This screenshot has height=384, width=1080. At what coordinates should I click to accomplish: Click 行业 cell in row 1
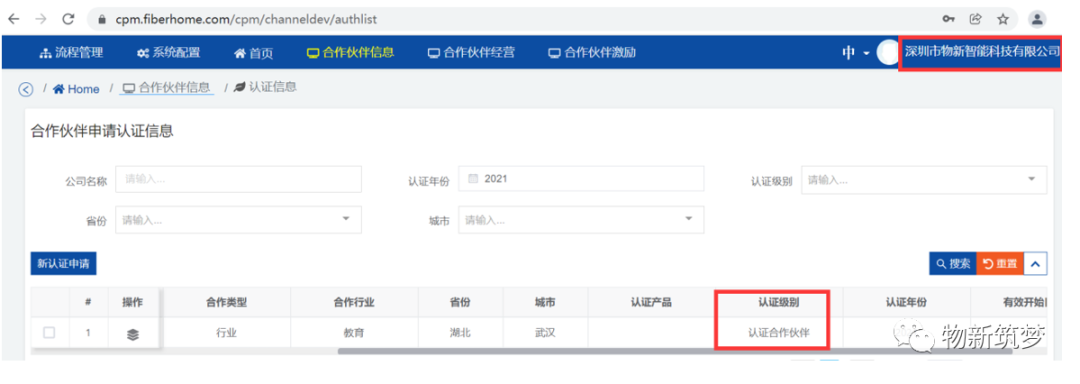click(227, 333)
